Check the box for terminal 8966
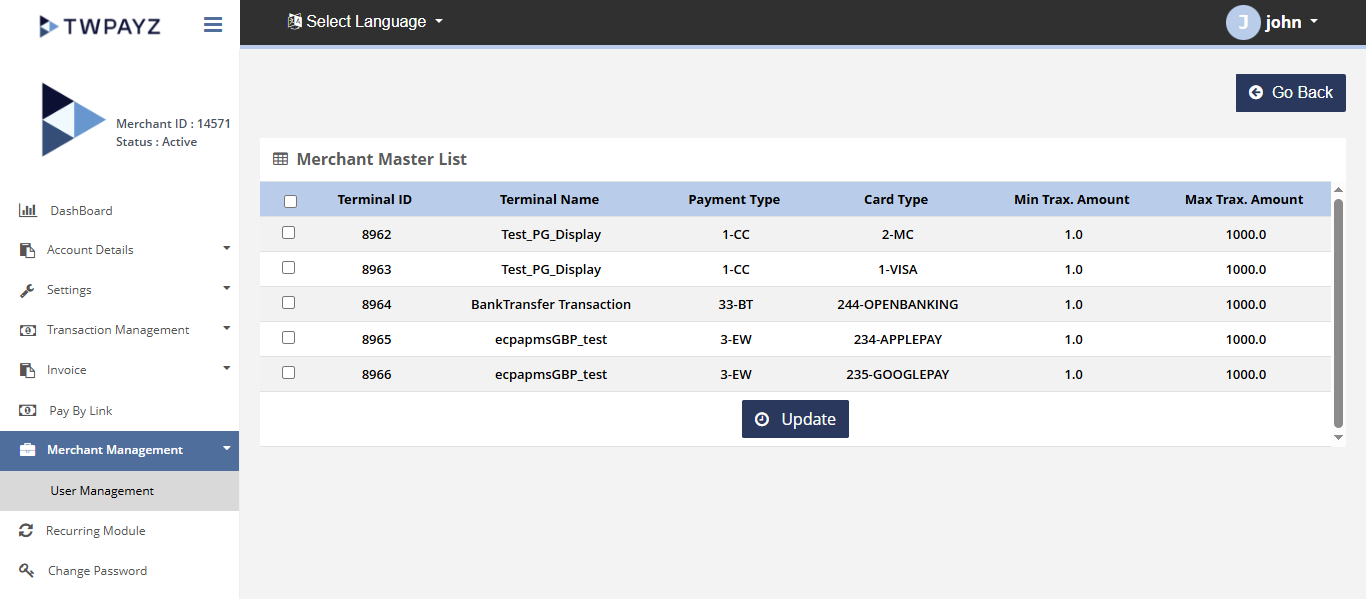This screenshot has width=1366, height=599. pos(289,372)
